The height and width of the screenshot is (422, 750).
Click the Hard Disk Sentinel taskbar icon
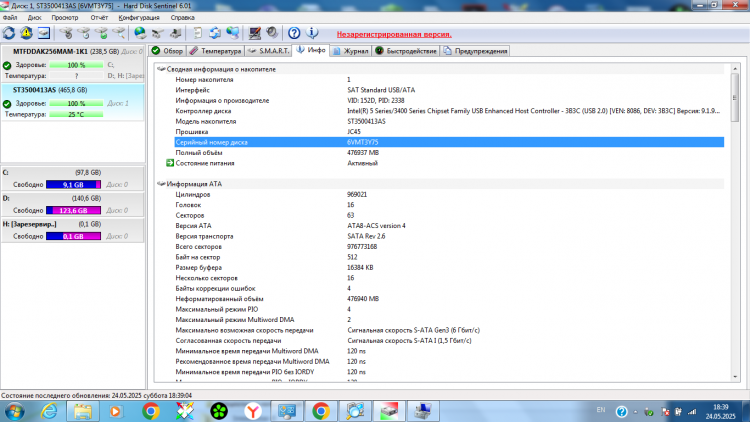tap(389, 411)
